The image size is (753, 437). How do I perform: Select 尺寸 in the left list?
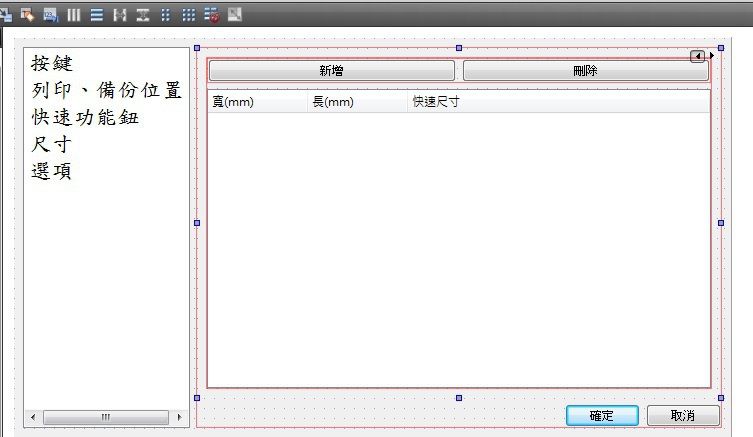[x=52, y=144]
